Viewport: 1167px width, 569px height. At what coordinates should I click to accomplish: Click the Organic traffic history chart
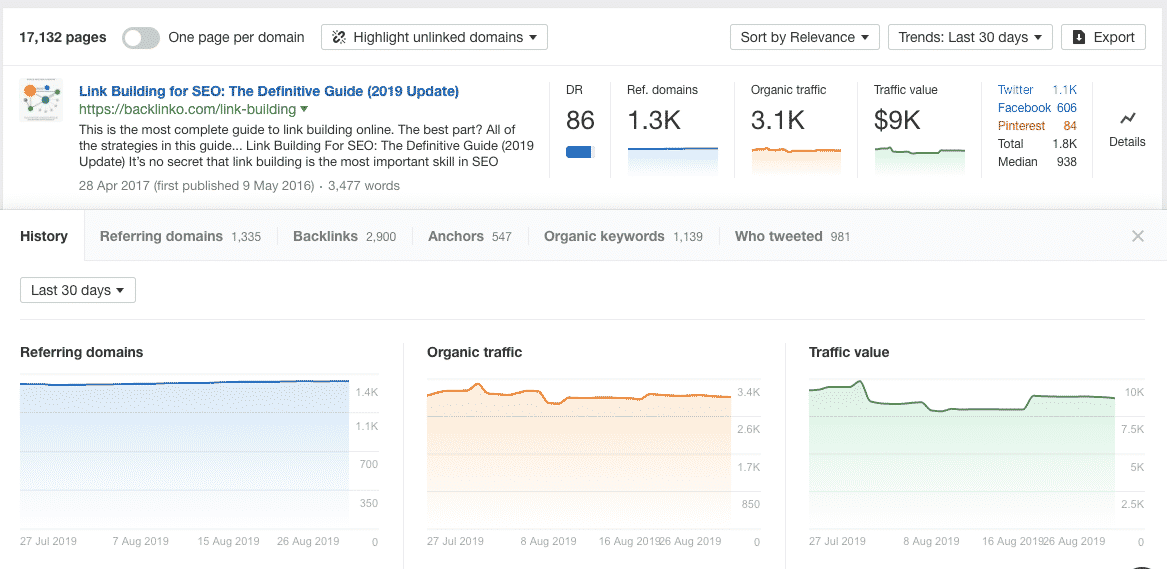point(579,457)
